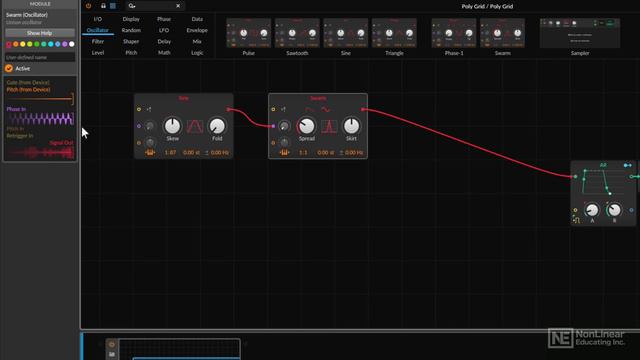Click the Sine module purple phase input port
The width and height of the screenshot is (640, 360).
139,126
